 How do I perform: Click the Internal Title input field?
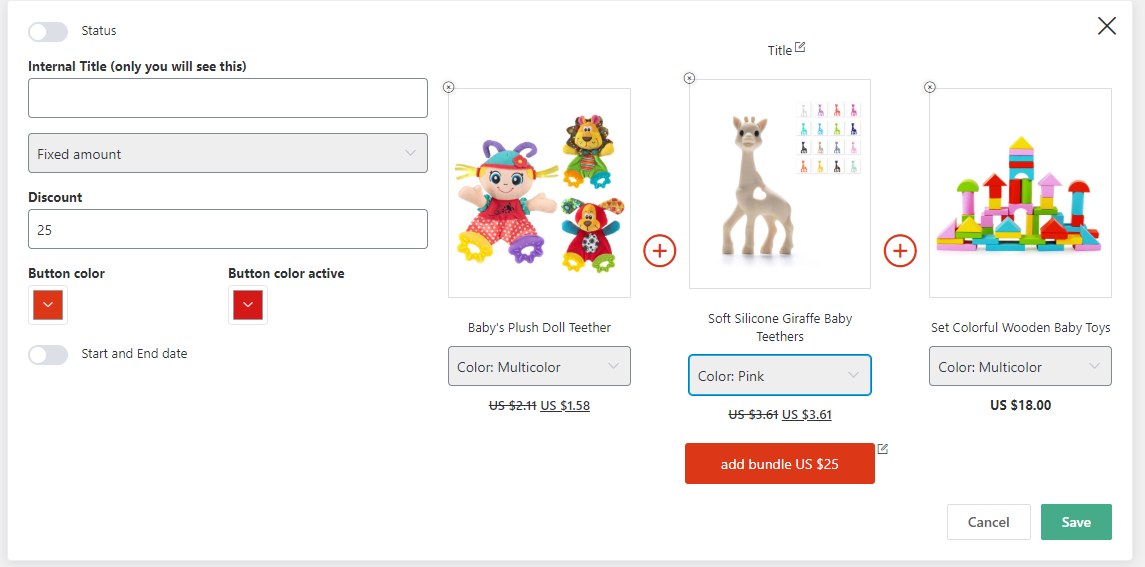[x=228, y=98]
